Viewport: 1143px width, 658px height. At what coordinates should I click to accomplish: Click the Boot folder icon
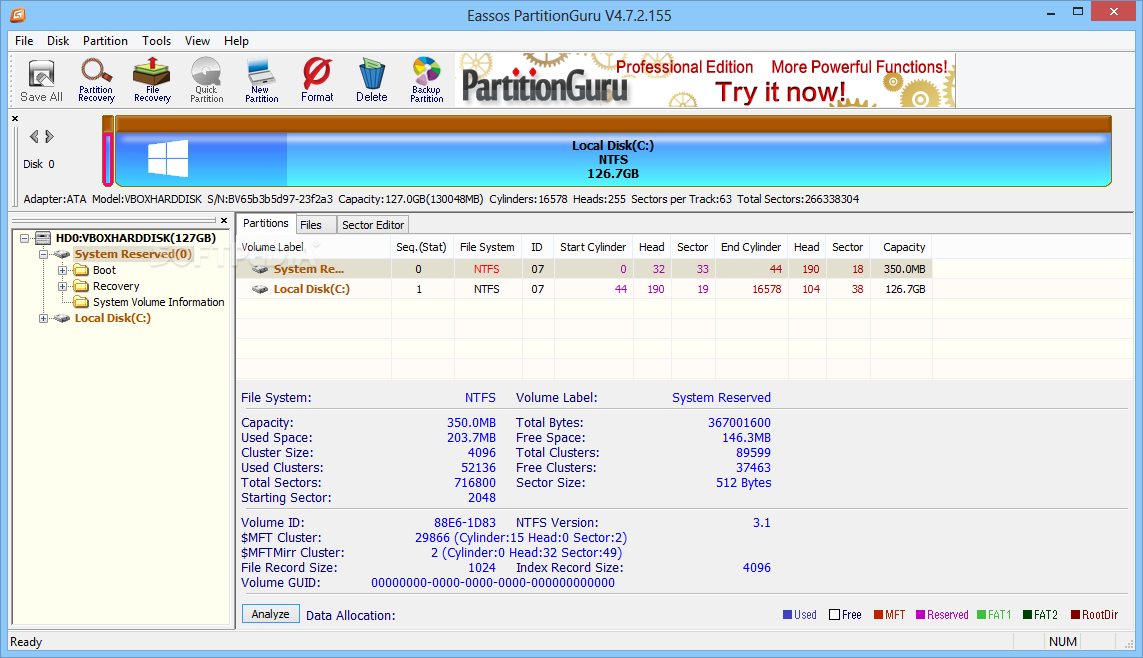[x=82, y=270]
